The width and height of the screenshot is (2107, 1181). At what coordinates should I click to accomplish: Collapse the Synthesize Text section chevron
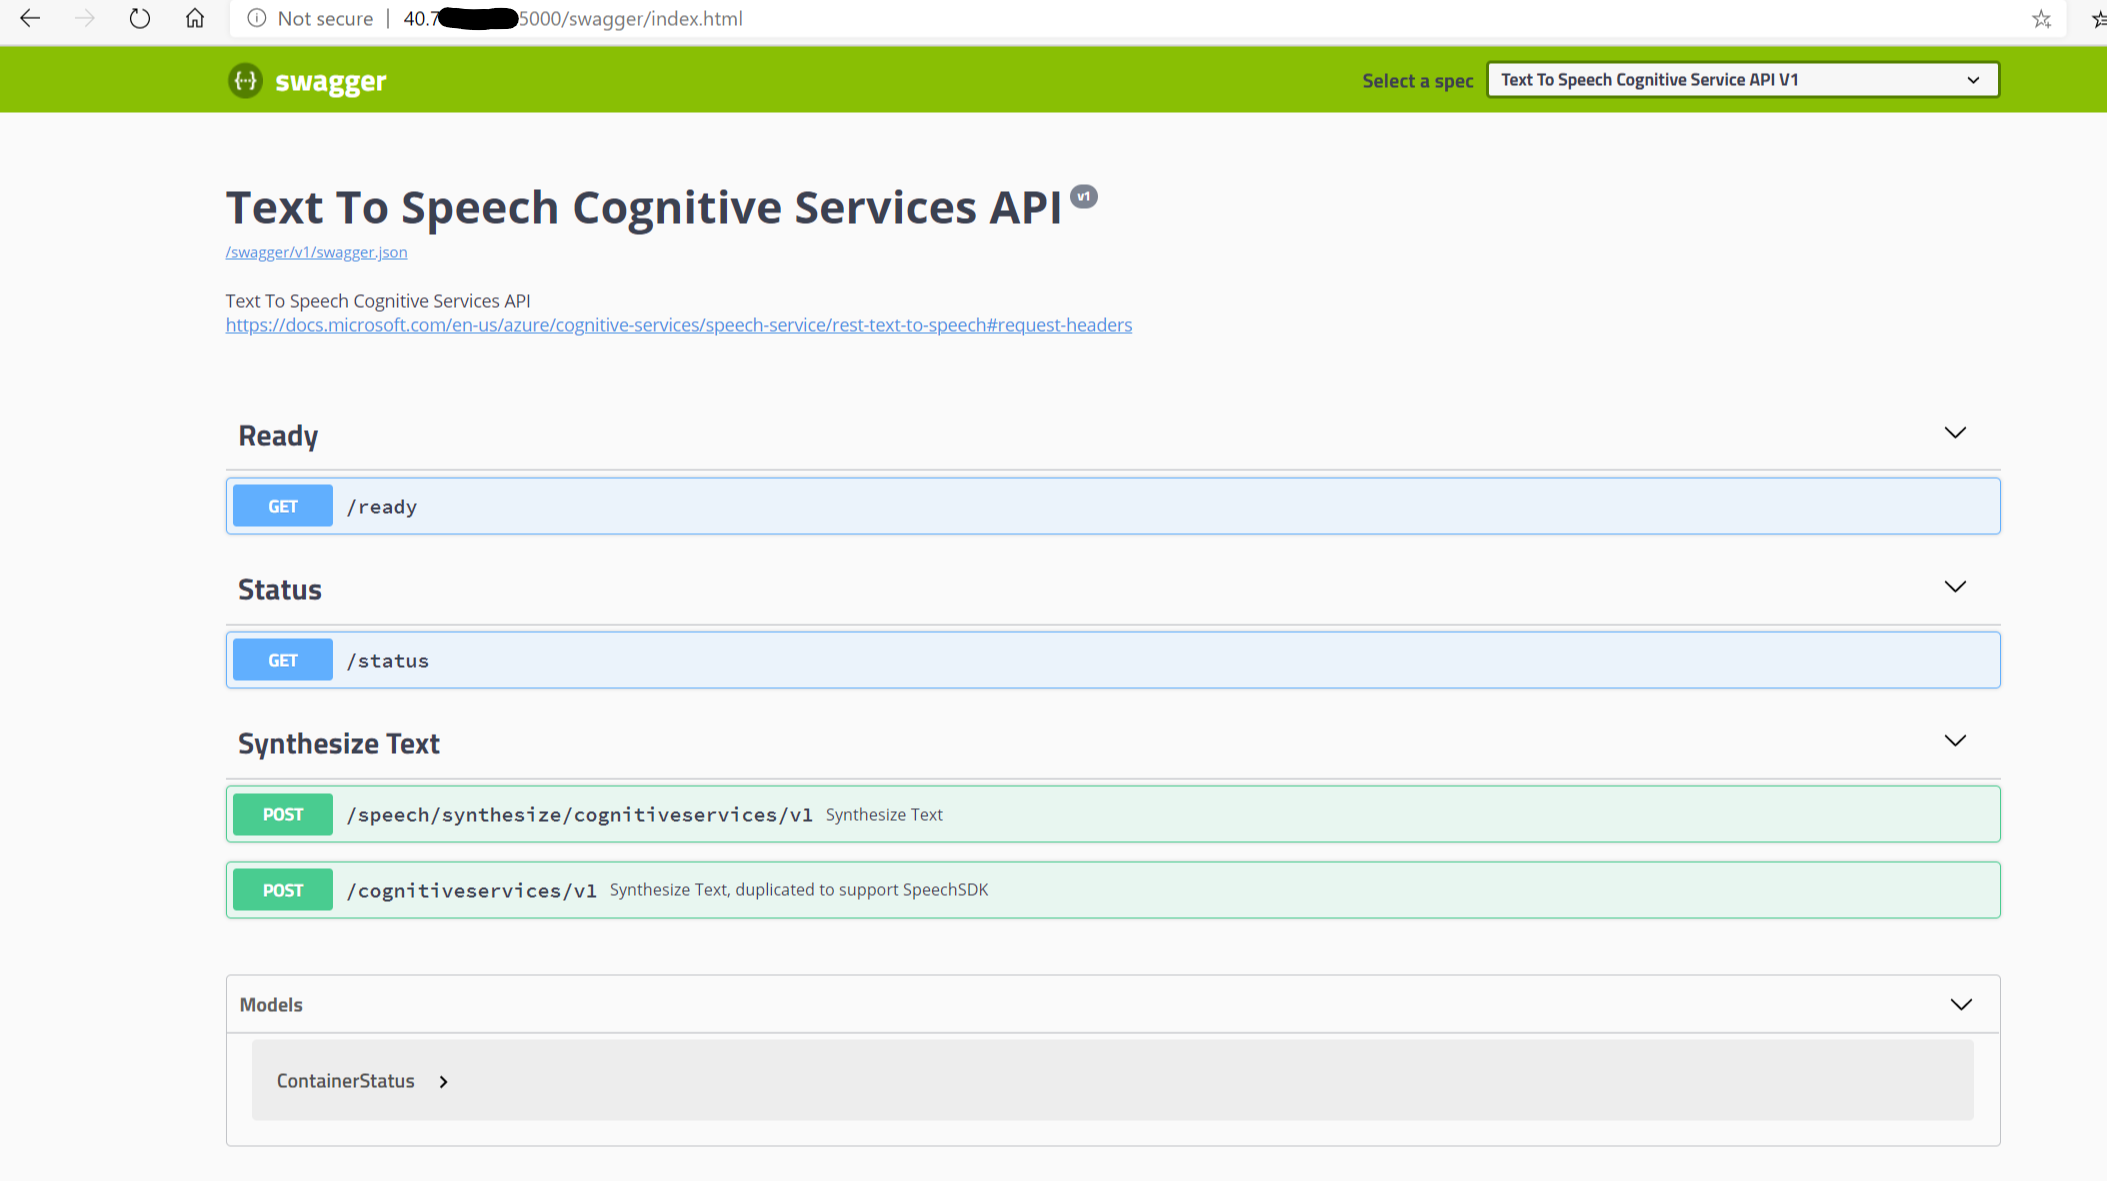click(1954, 741)
